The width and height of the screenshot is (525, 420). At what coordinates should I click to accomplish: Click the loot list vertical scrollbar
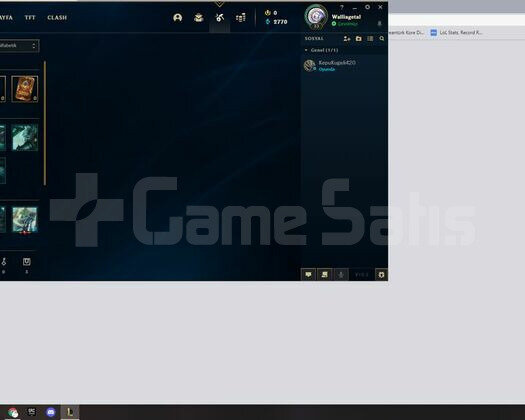click(x=45, y=123)
